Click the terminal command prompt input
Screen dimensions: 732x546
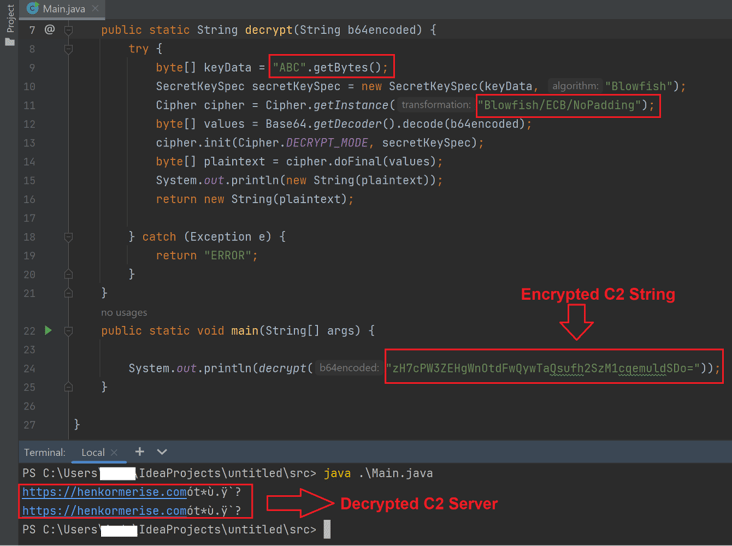327,530
